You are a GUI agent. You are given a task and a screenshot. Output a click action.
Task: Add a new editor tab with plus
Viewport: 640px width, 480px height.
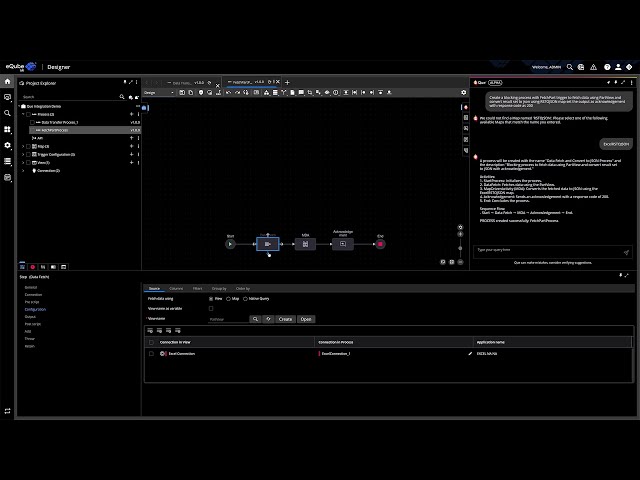(x=287, y=82)
